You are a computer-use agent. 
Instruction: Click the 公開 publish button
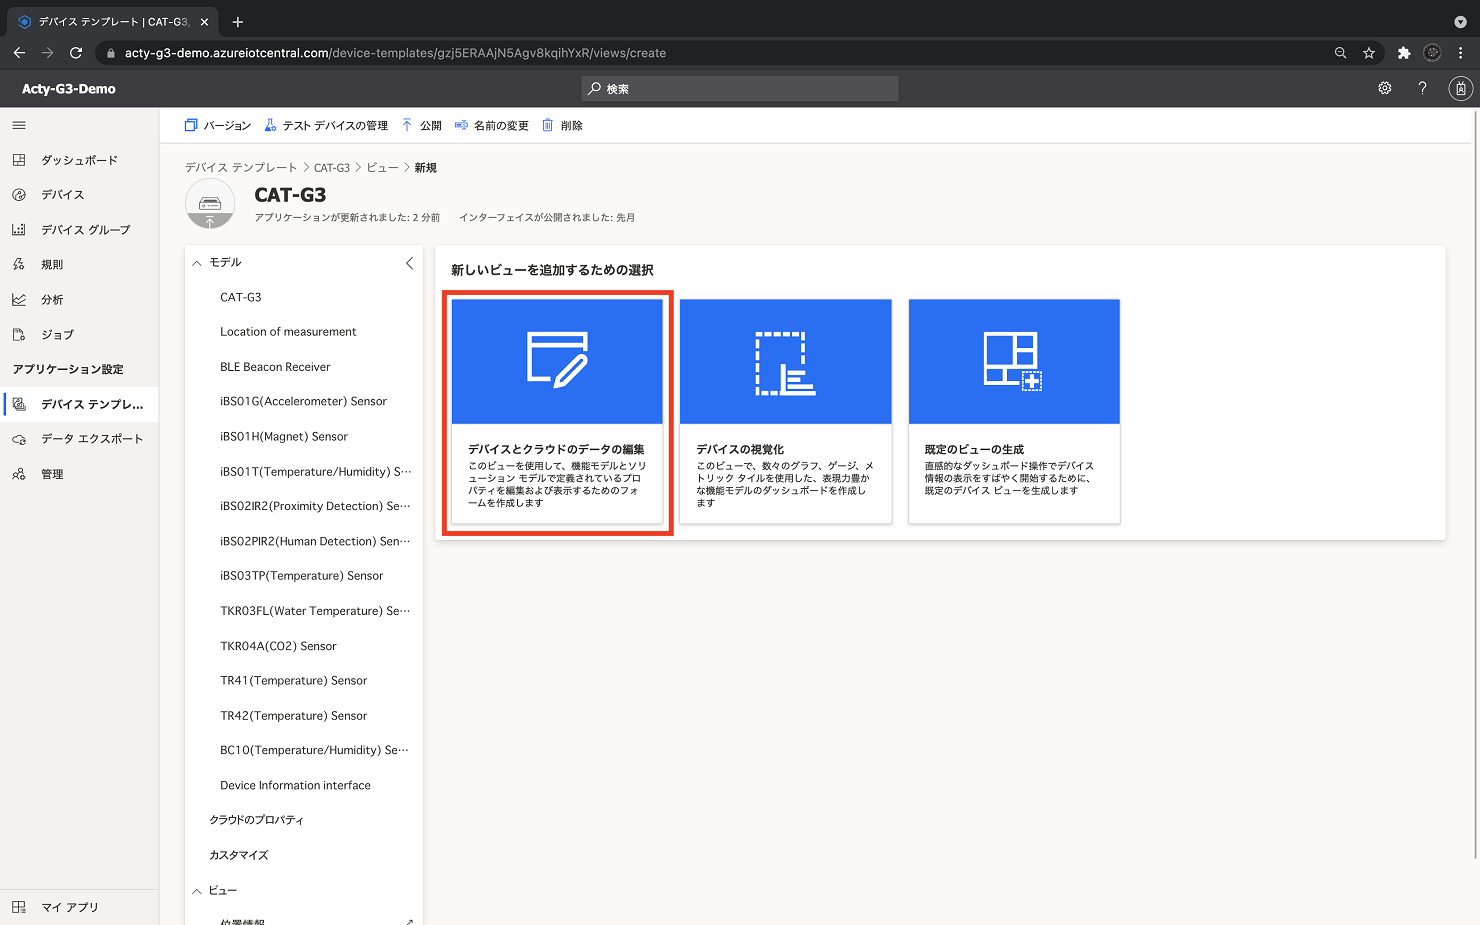pos(422,125)
